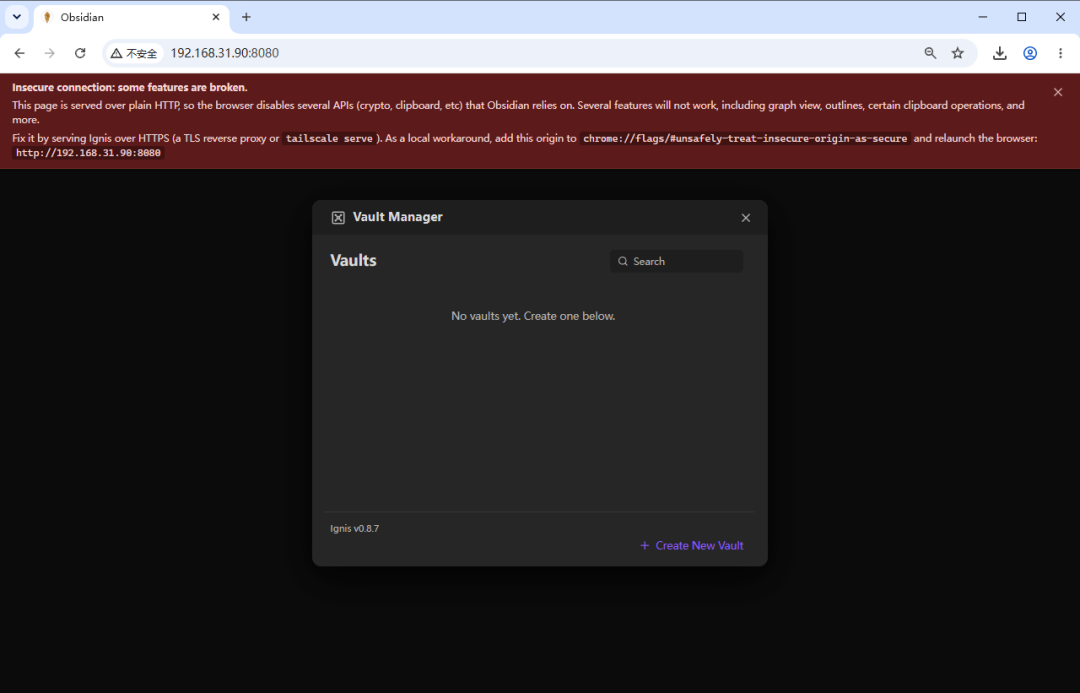
Task: Click the 'tailscale serve' code snippet
Action: pyautogui.click(x=329, y=138)
